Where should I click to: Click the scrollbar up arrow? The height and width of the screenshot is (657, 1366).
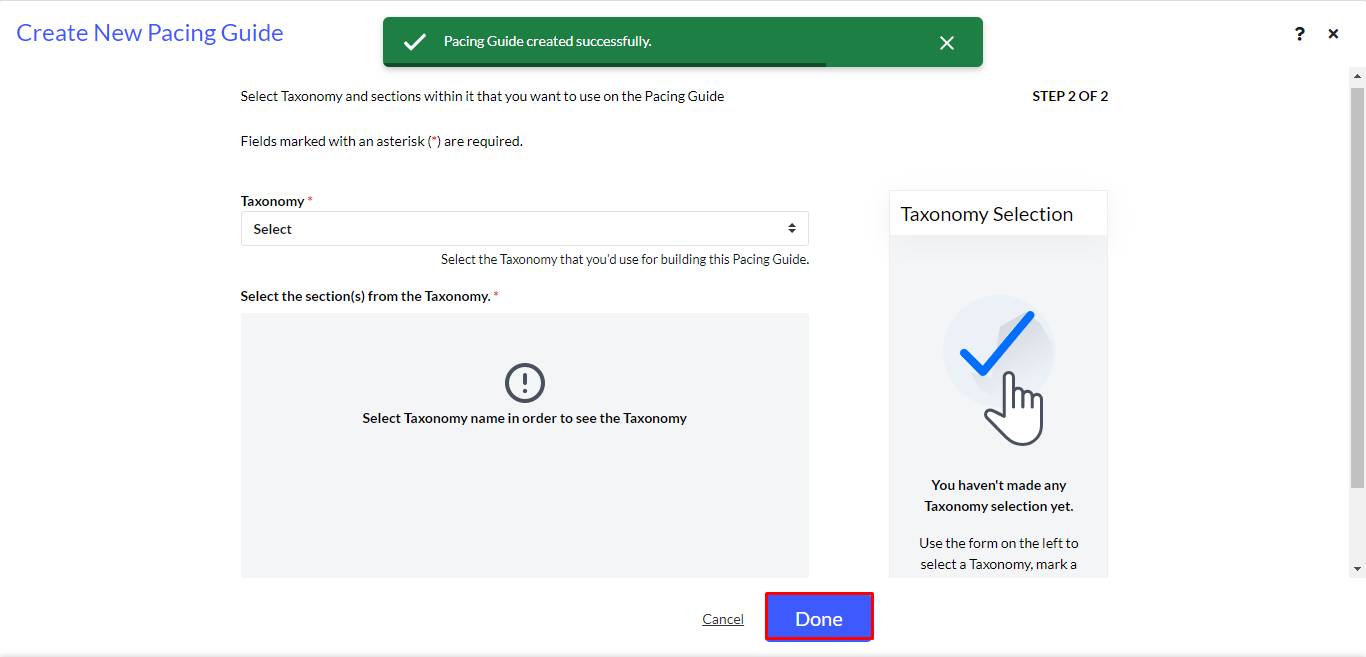tap(1357, 75)
